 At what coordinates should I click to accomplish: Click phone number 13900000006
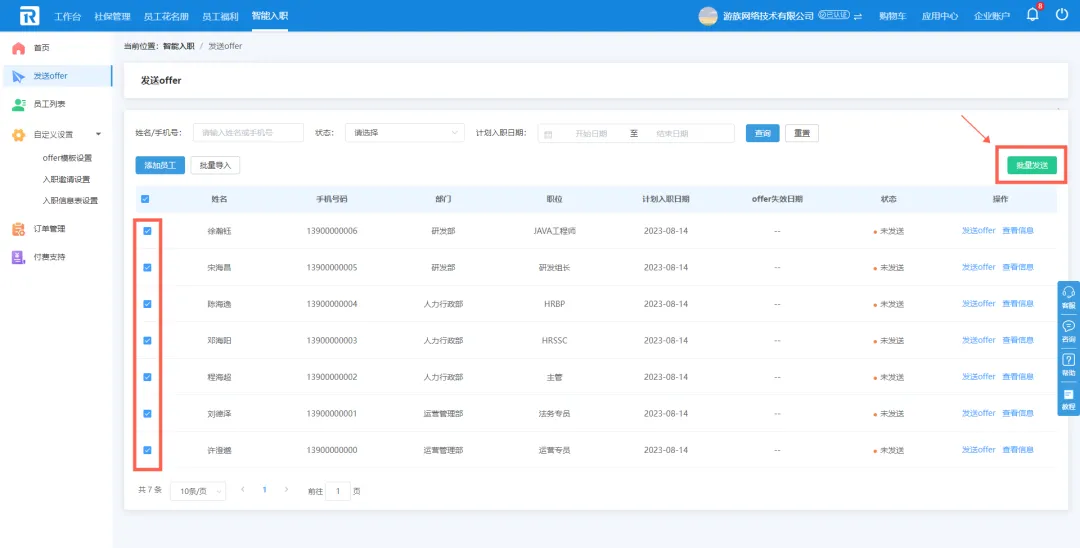click(332, 231)
